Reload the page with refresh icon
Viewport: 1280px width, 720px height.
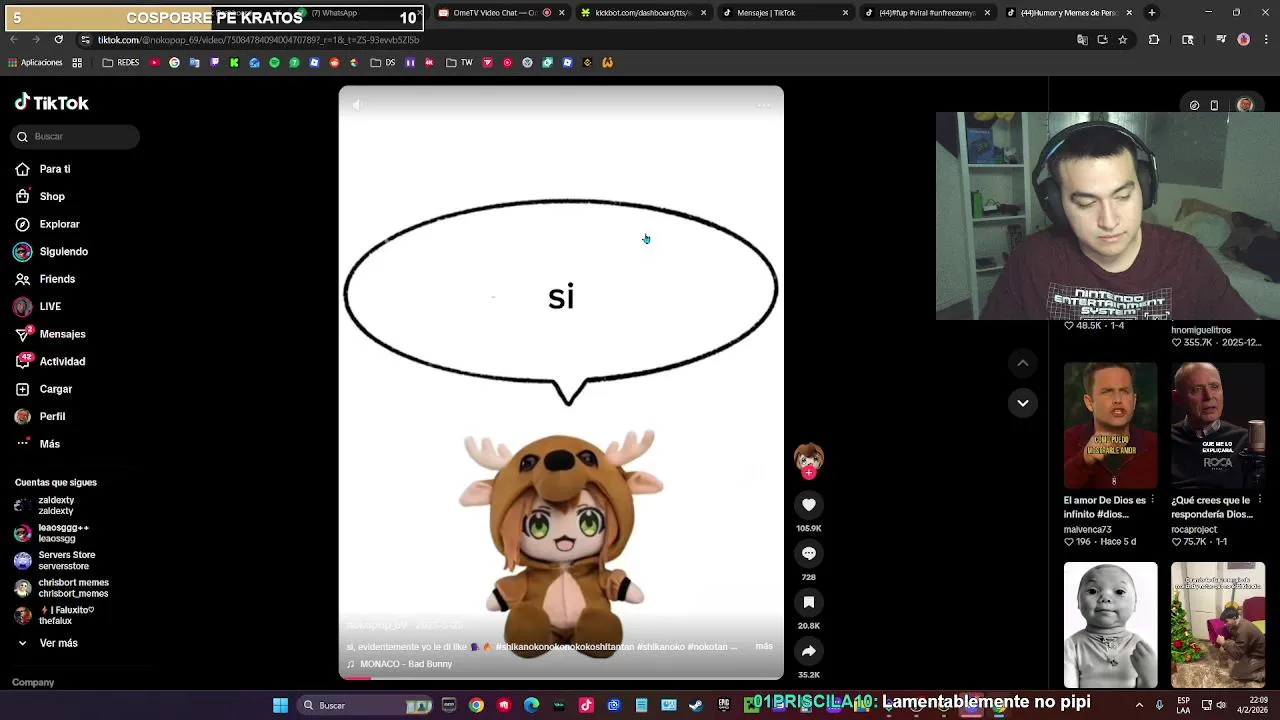tap(58, 40)
